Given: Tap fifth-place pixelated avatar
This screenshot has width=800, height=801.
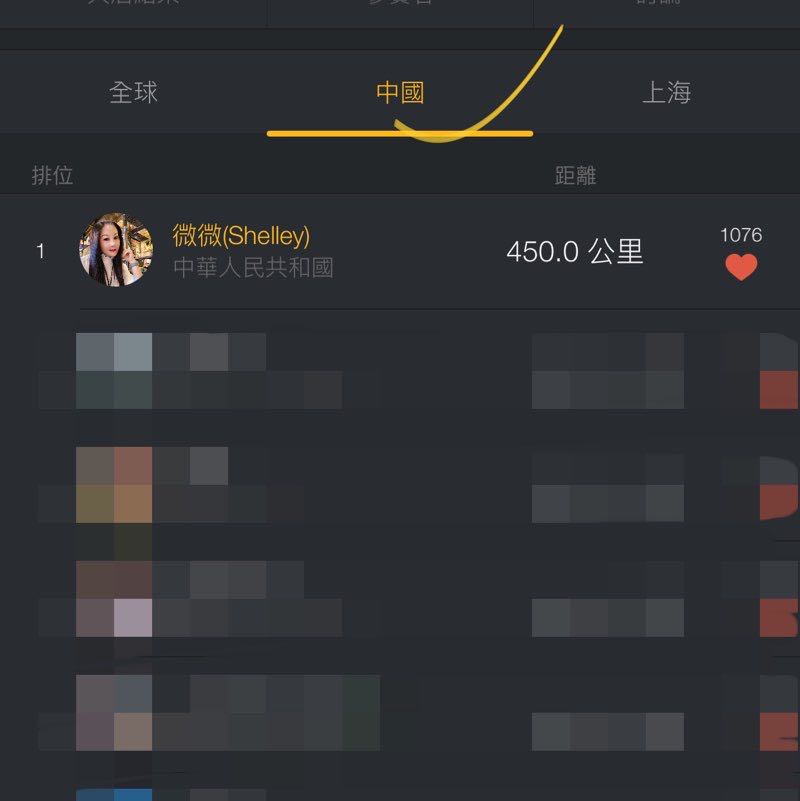Looking at the screenshot, I should tap(114, 713).
